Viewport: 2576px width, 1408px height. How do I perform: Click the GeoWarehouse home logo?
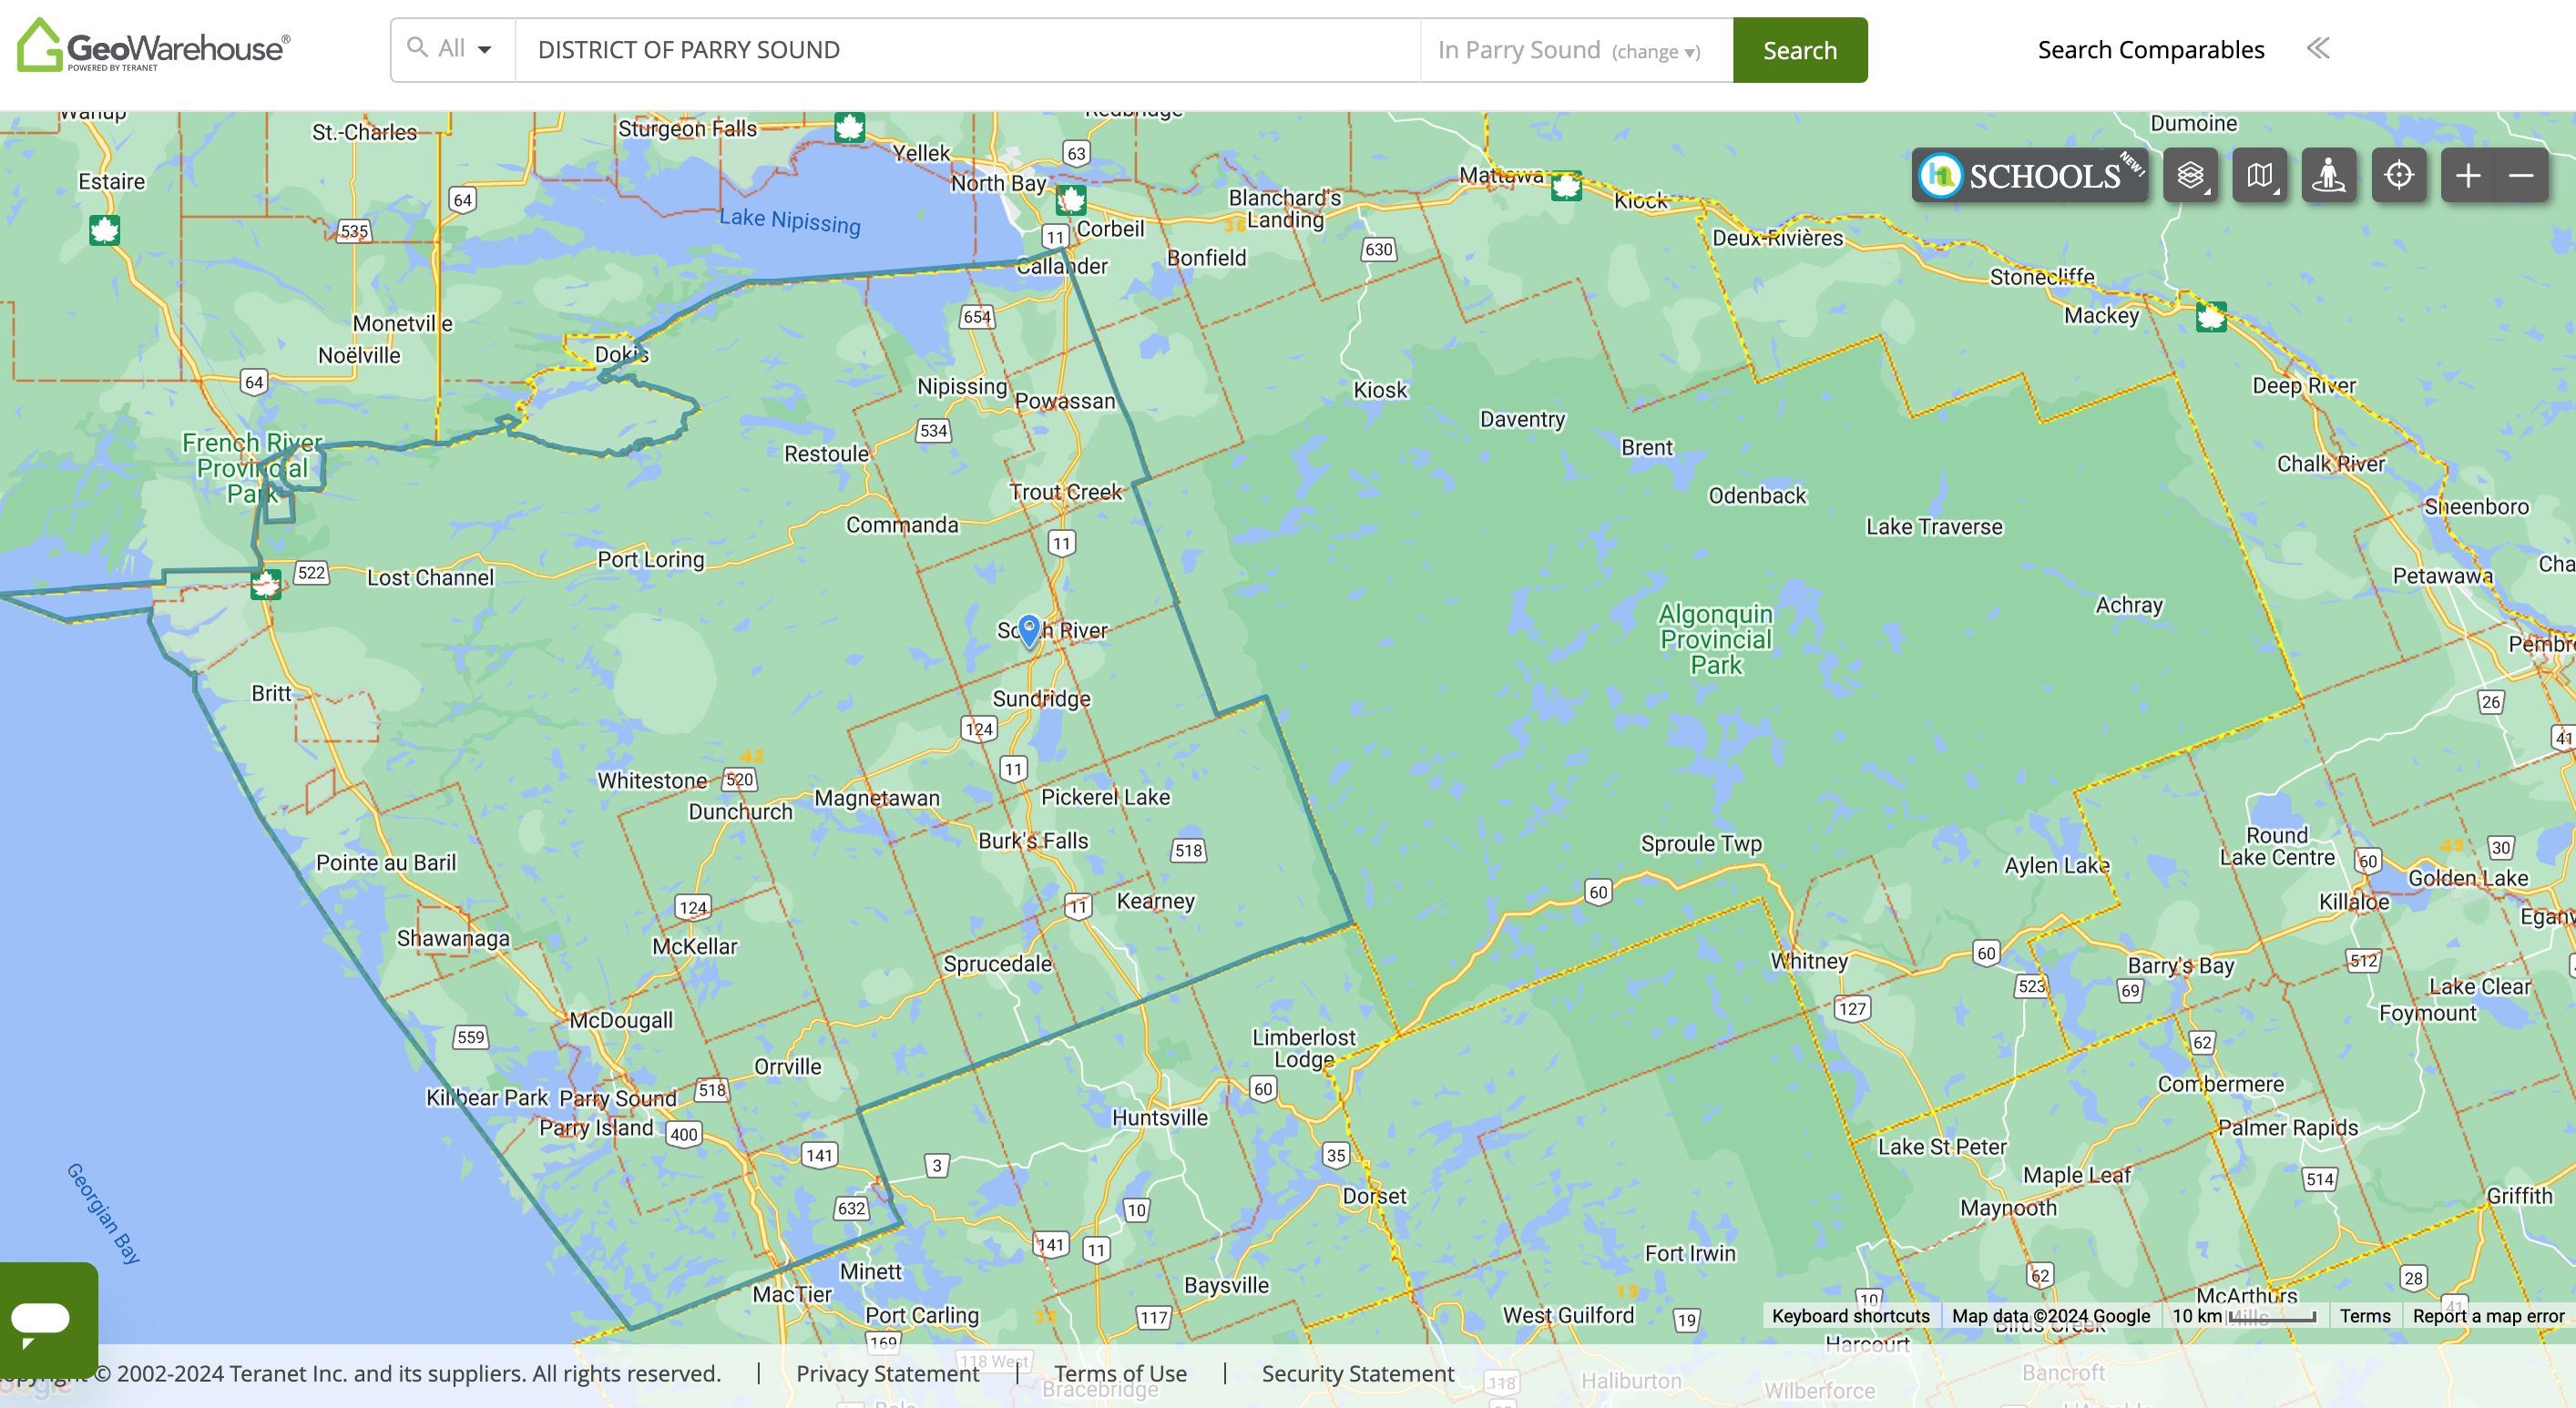click(x=154, y=46)
